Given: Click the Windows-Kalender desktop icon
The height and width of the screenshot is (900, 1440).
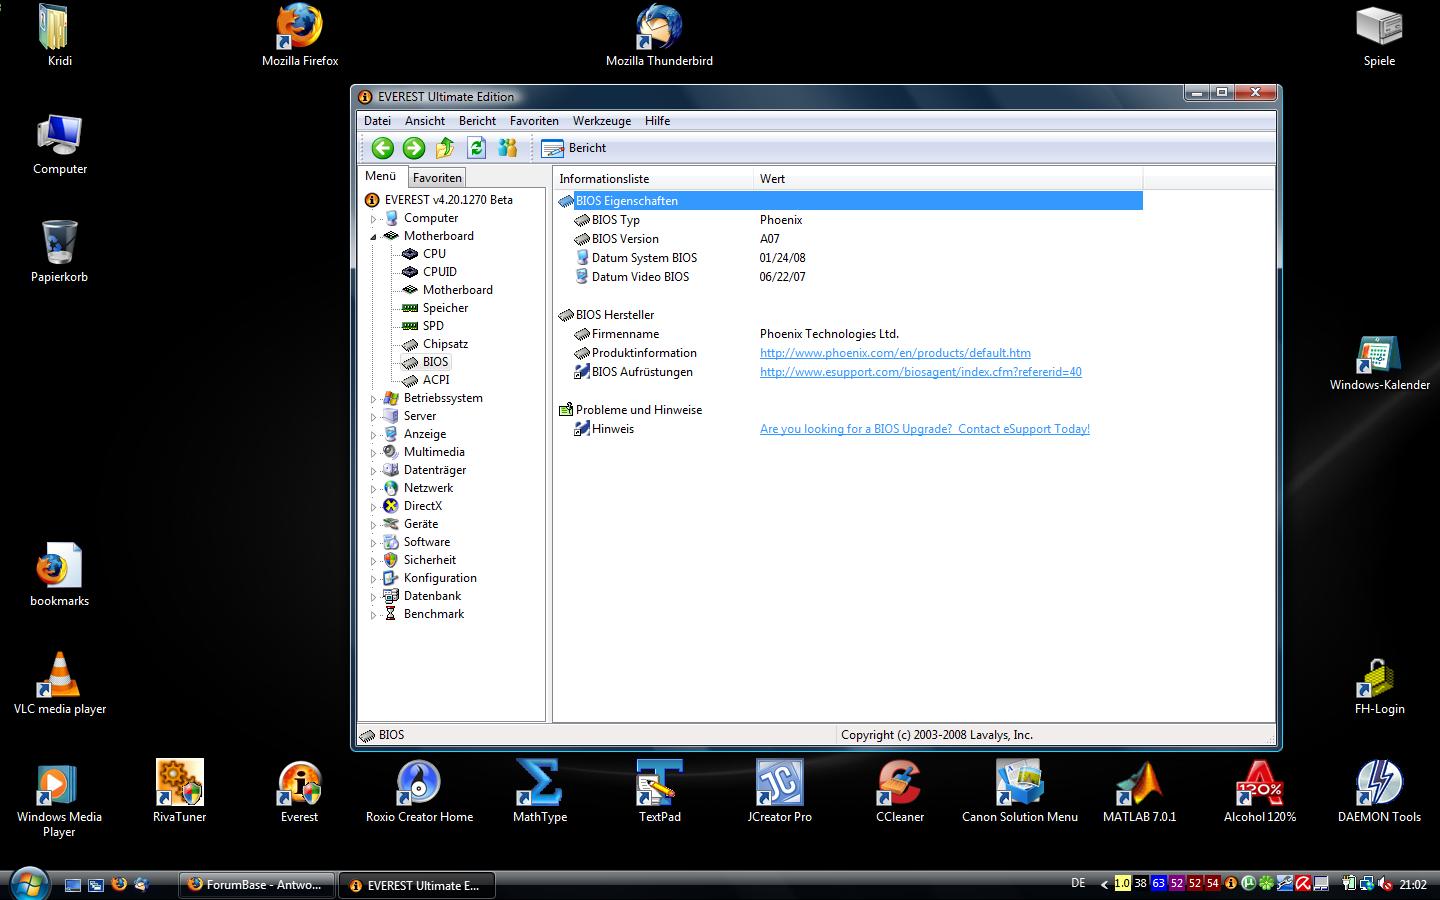Looking at the screenshot, I should pyautogui.click(x=1380, y=363).
